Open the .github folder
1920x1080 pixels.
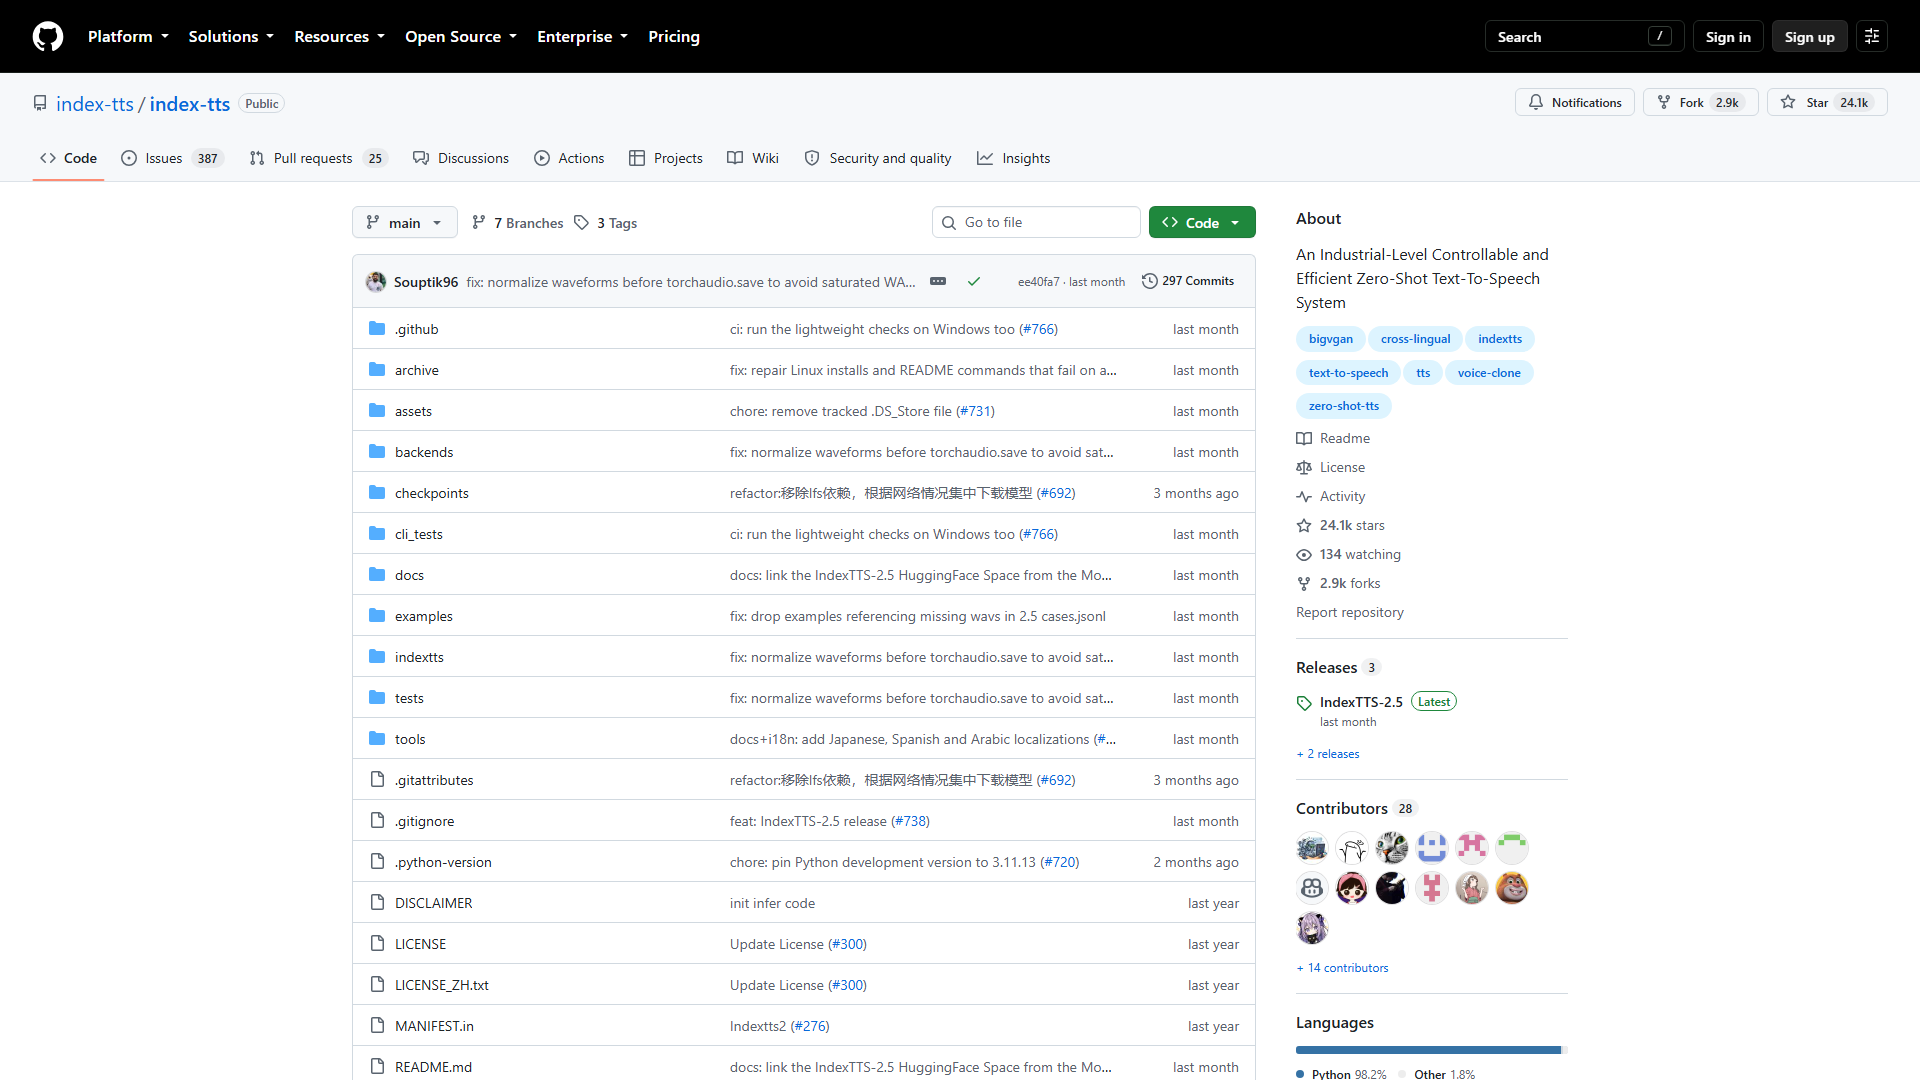[416, 329]
